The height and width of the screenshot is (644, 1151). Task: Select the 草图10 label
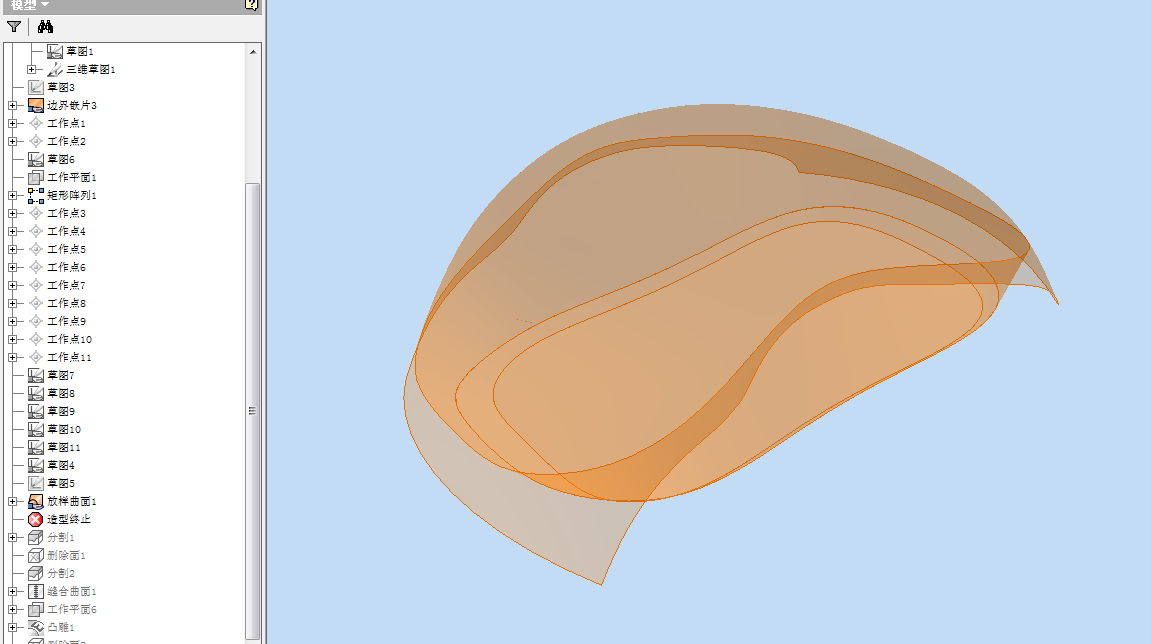tap(64, 430)
